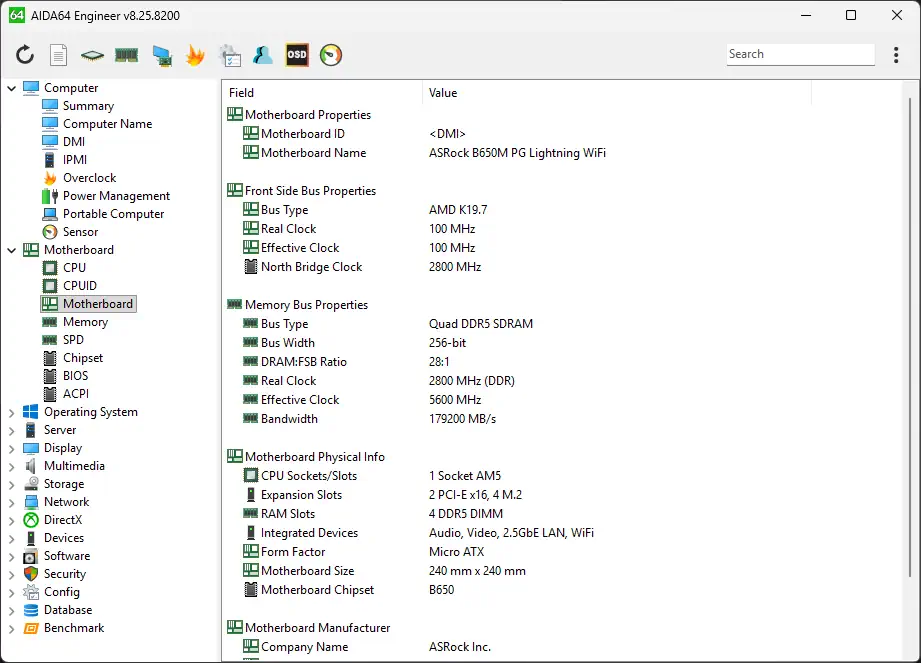Expand the Network node
This screenshot has width=921, height=663.
(x=11, y=503)
